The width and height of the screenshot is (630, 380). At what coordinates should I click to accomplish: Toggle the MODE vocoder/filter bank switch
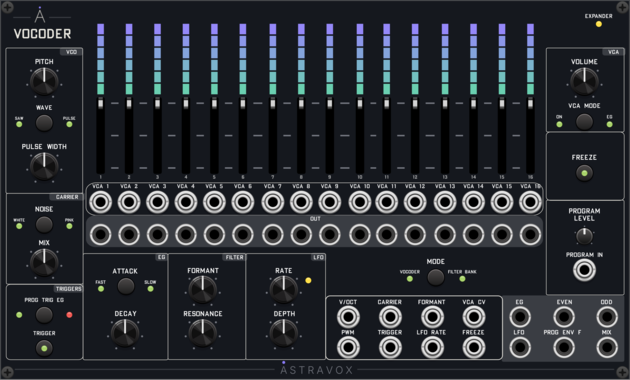click(436, 277)
